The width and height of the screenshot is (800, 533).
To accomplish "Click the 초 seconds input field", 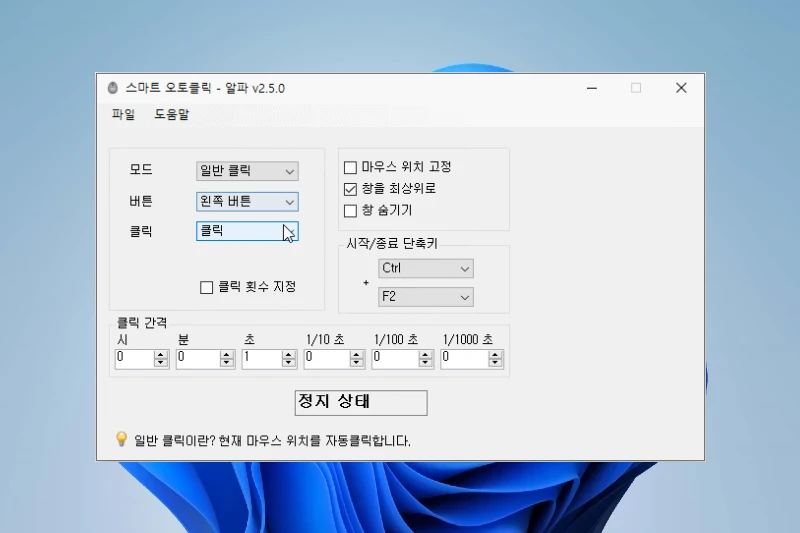I will pyautogui.click(x=262, y=358).
